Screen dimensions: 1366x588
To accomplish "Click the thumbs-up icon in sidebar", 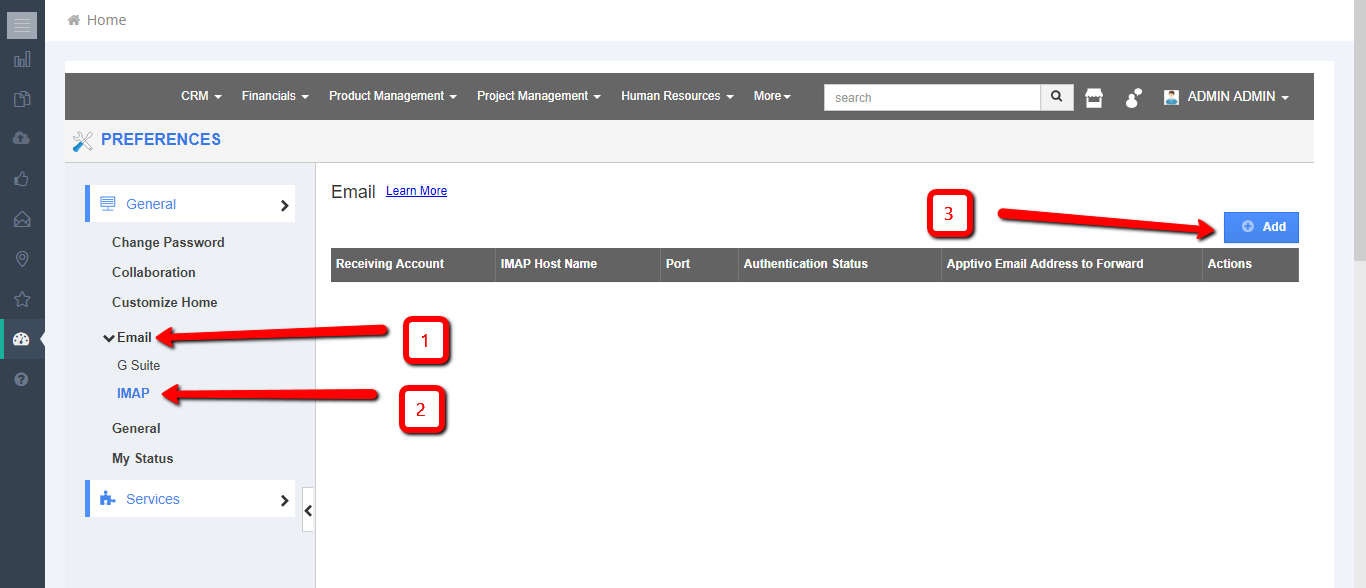I will click(x=22, y=179).
